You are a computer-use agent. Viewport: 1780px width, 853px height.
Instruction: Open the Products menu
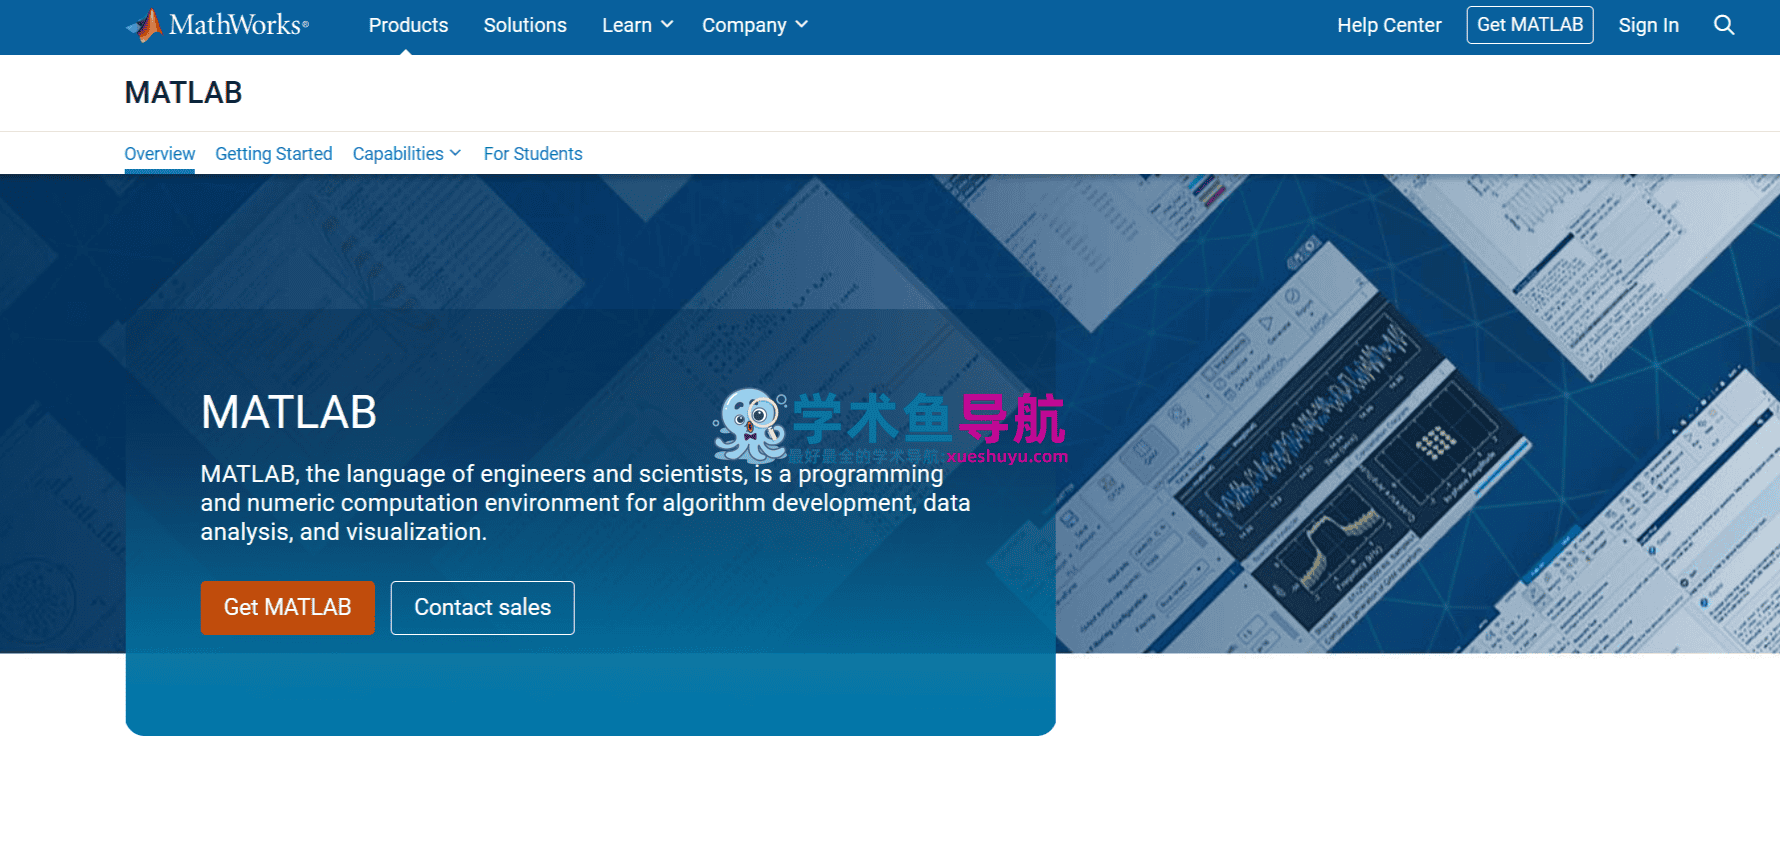pos(408,25)
